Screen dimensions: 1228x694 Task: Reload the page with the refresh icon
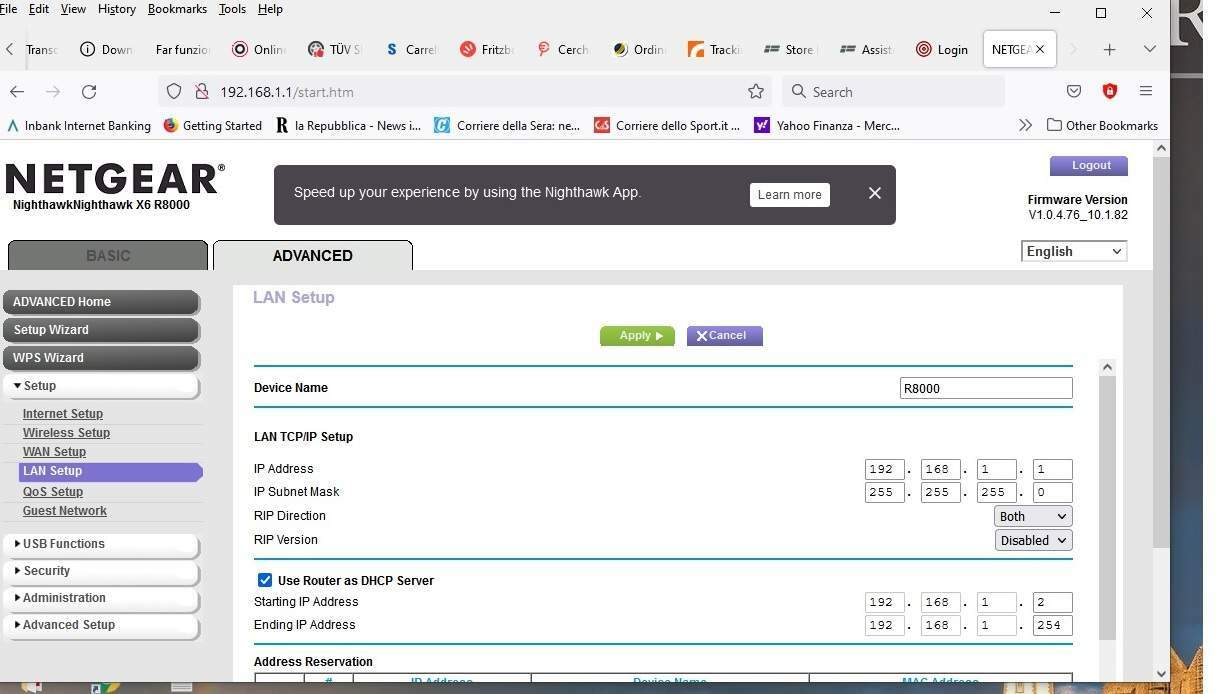89,91
